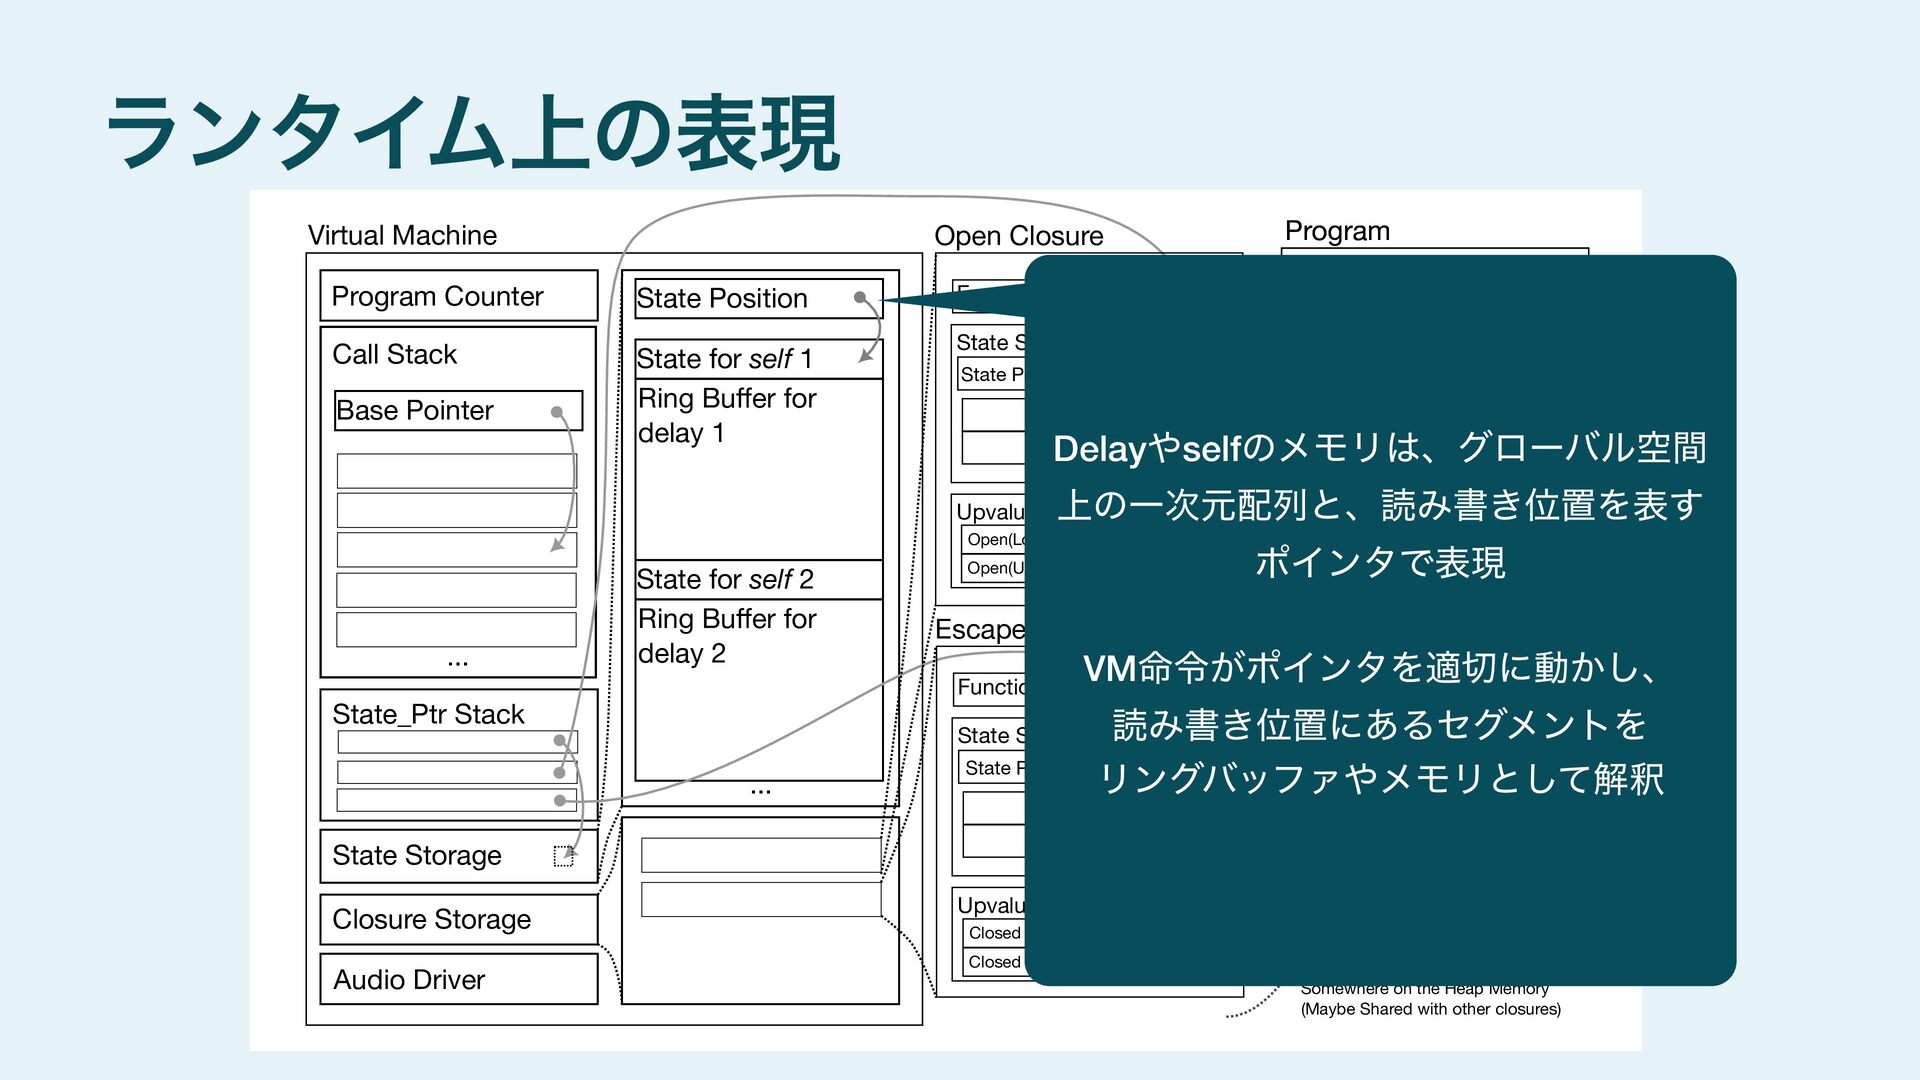Click the Open Closure heading

tap(1018, 236)
